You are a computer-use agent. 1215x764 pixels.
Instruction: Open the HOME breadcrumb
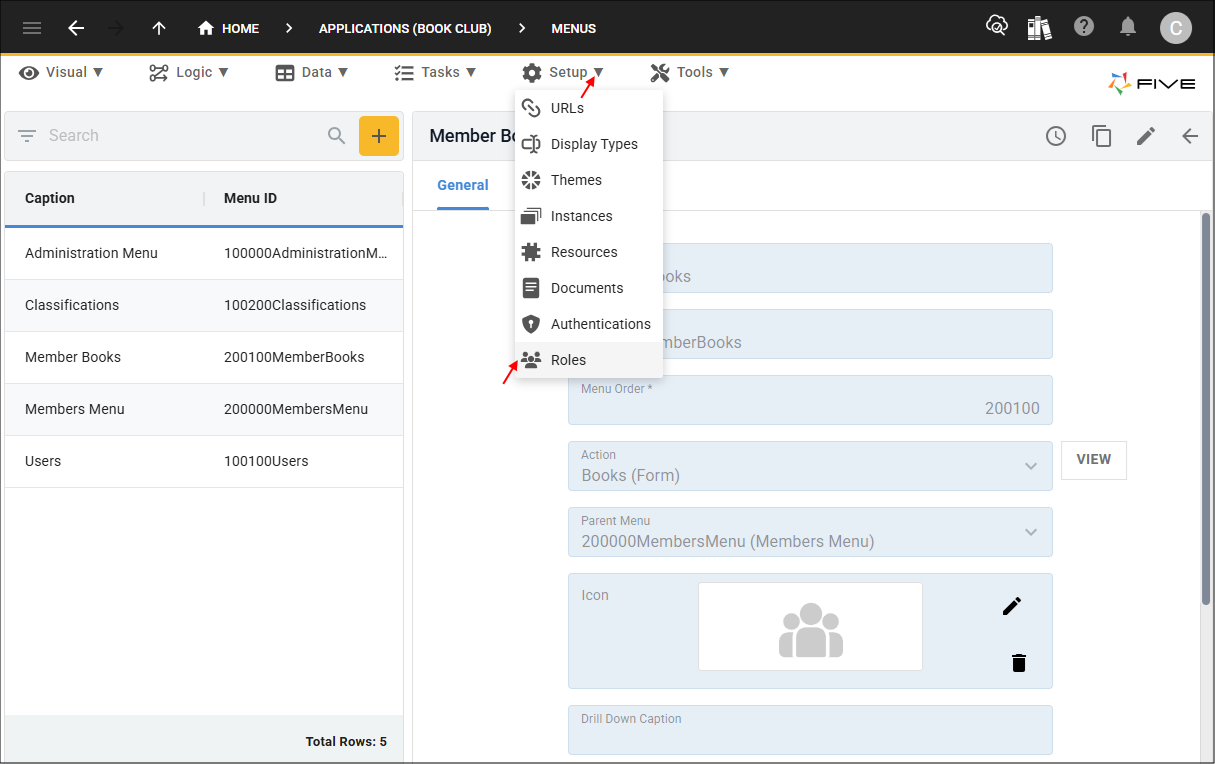tap(229, 28)
